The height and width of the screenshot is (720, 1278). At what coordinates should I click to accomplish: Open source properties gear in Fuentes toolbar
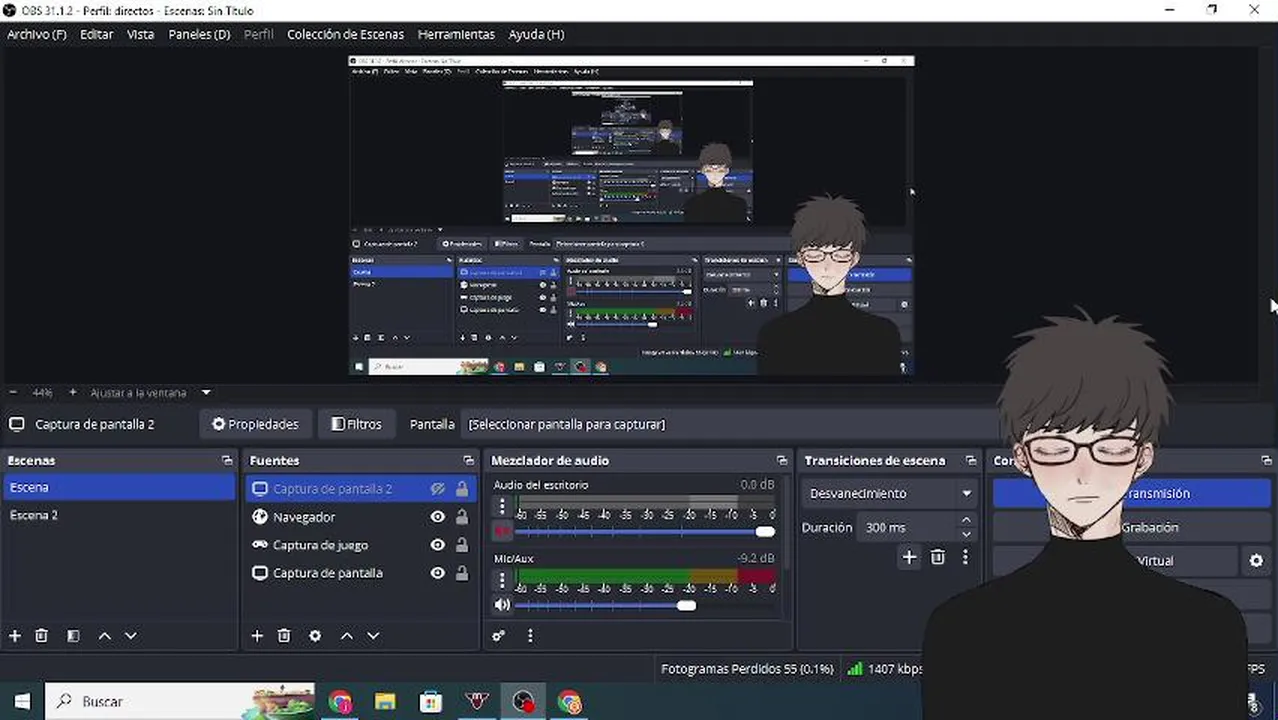click(x=315, y=636)
